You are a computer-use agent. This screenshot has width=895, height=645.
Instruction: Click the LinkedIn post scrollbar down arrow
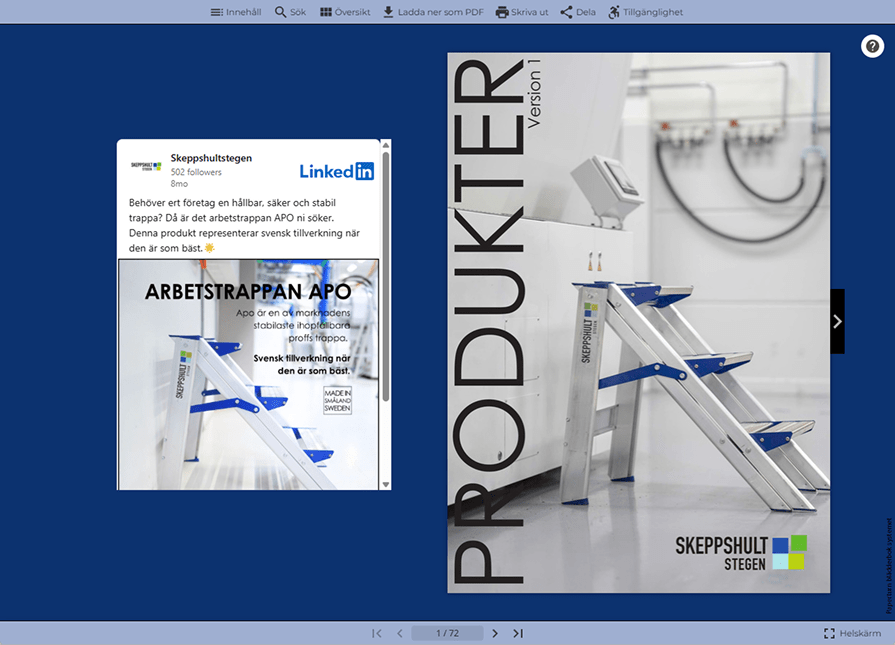[x=386, y=485]
